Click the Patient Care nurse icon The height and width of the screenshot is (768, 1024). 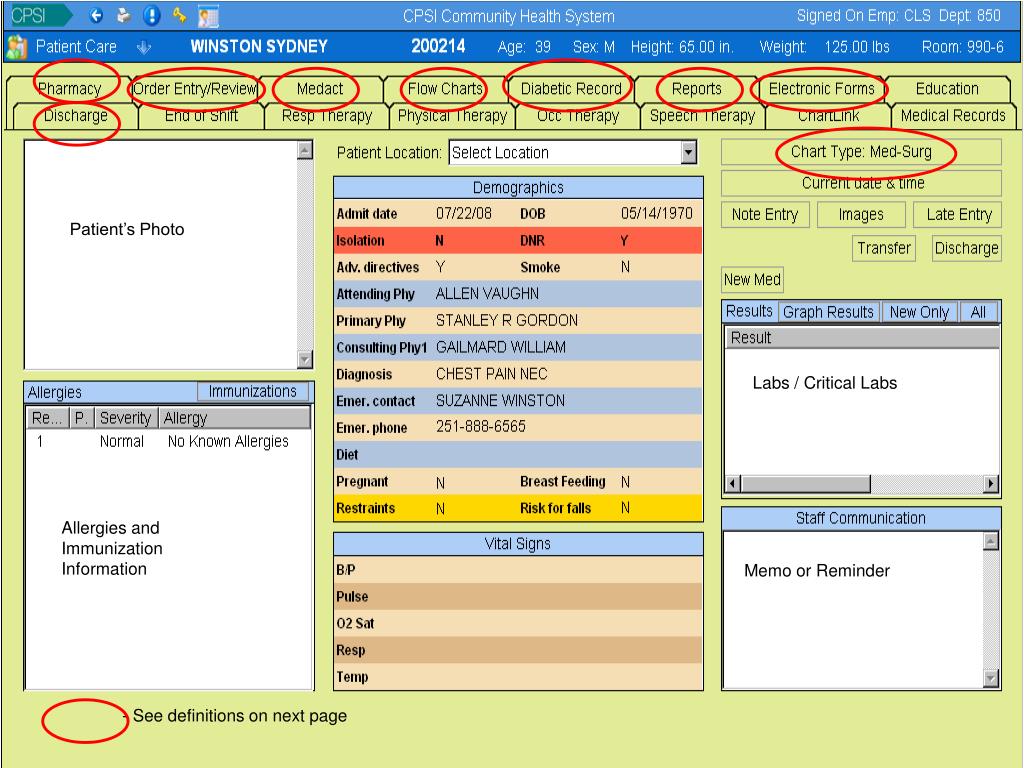coord(16,46)
